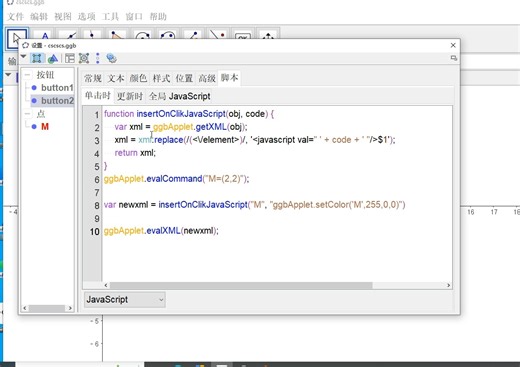Click code editor scroll-left arrow
520x367 pixels.
(106, 285)
